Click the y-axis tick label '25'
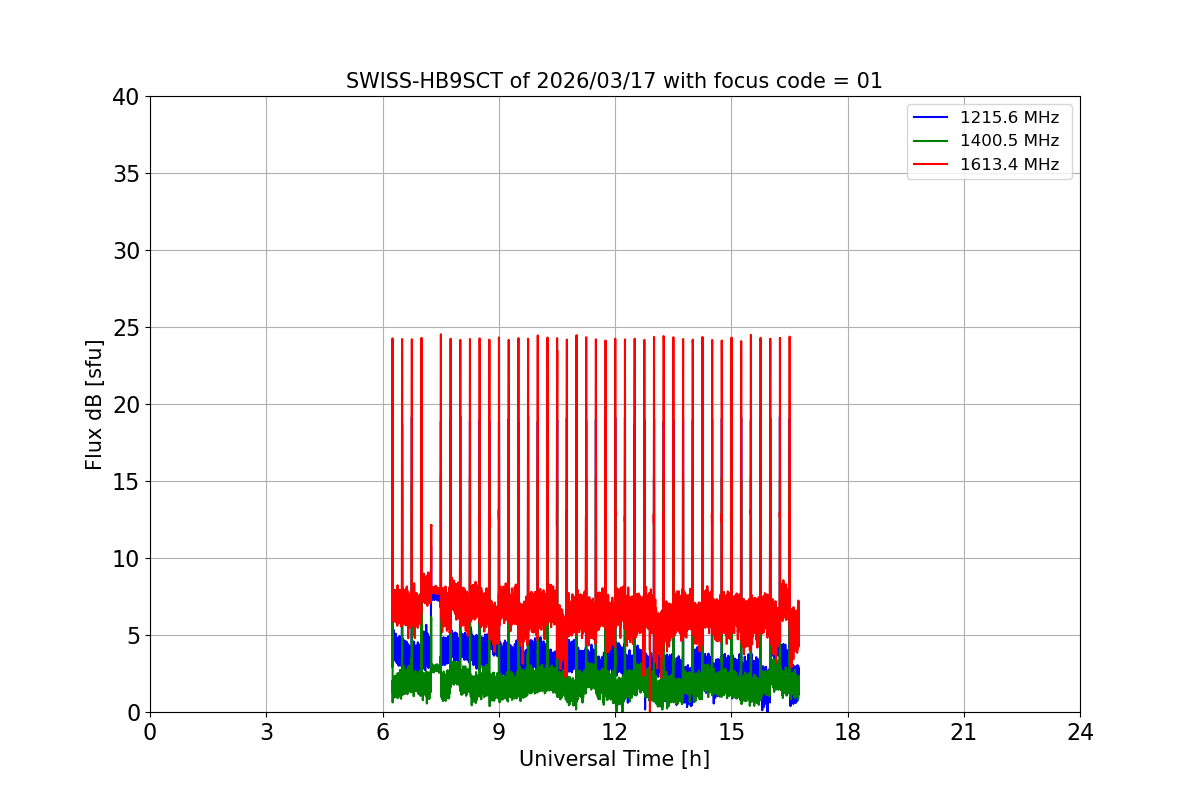 pyautogui.click(x=126, y=328)
